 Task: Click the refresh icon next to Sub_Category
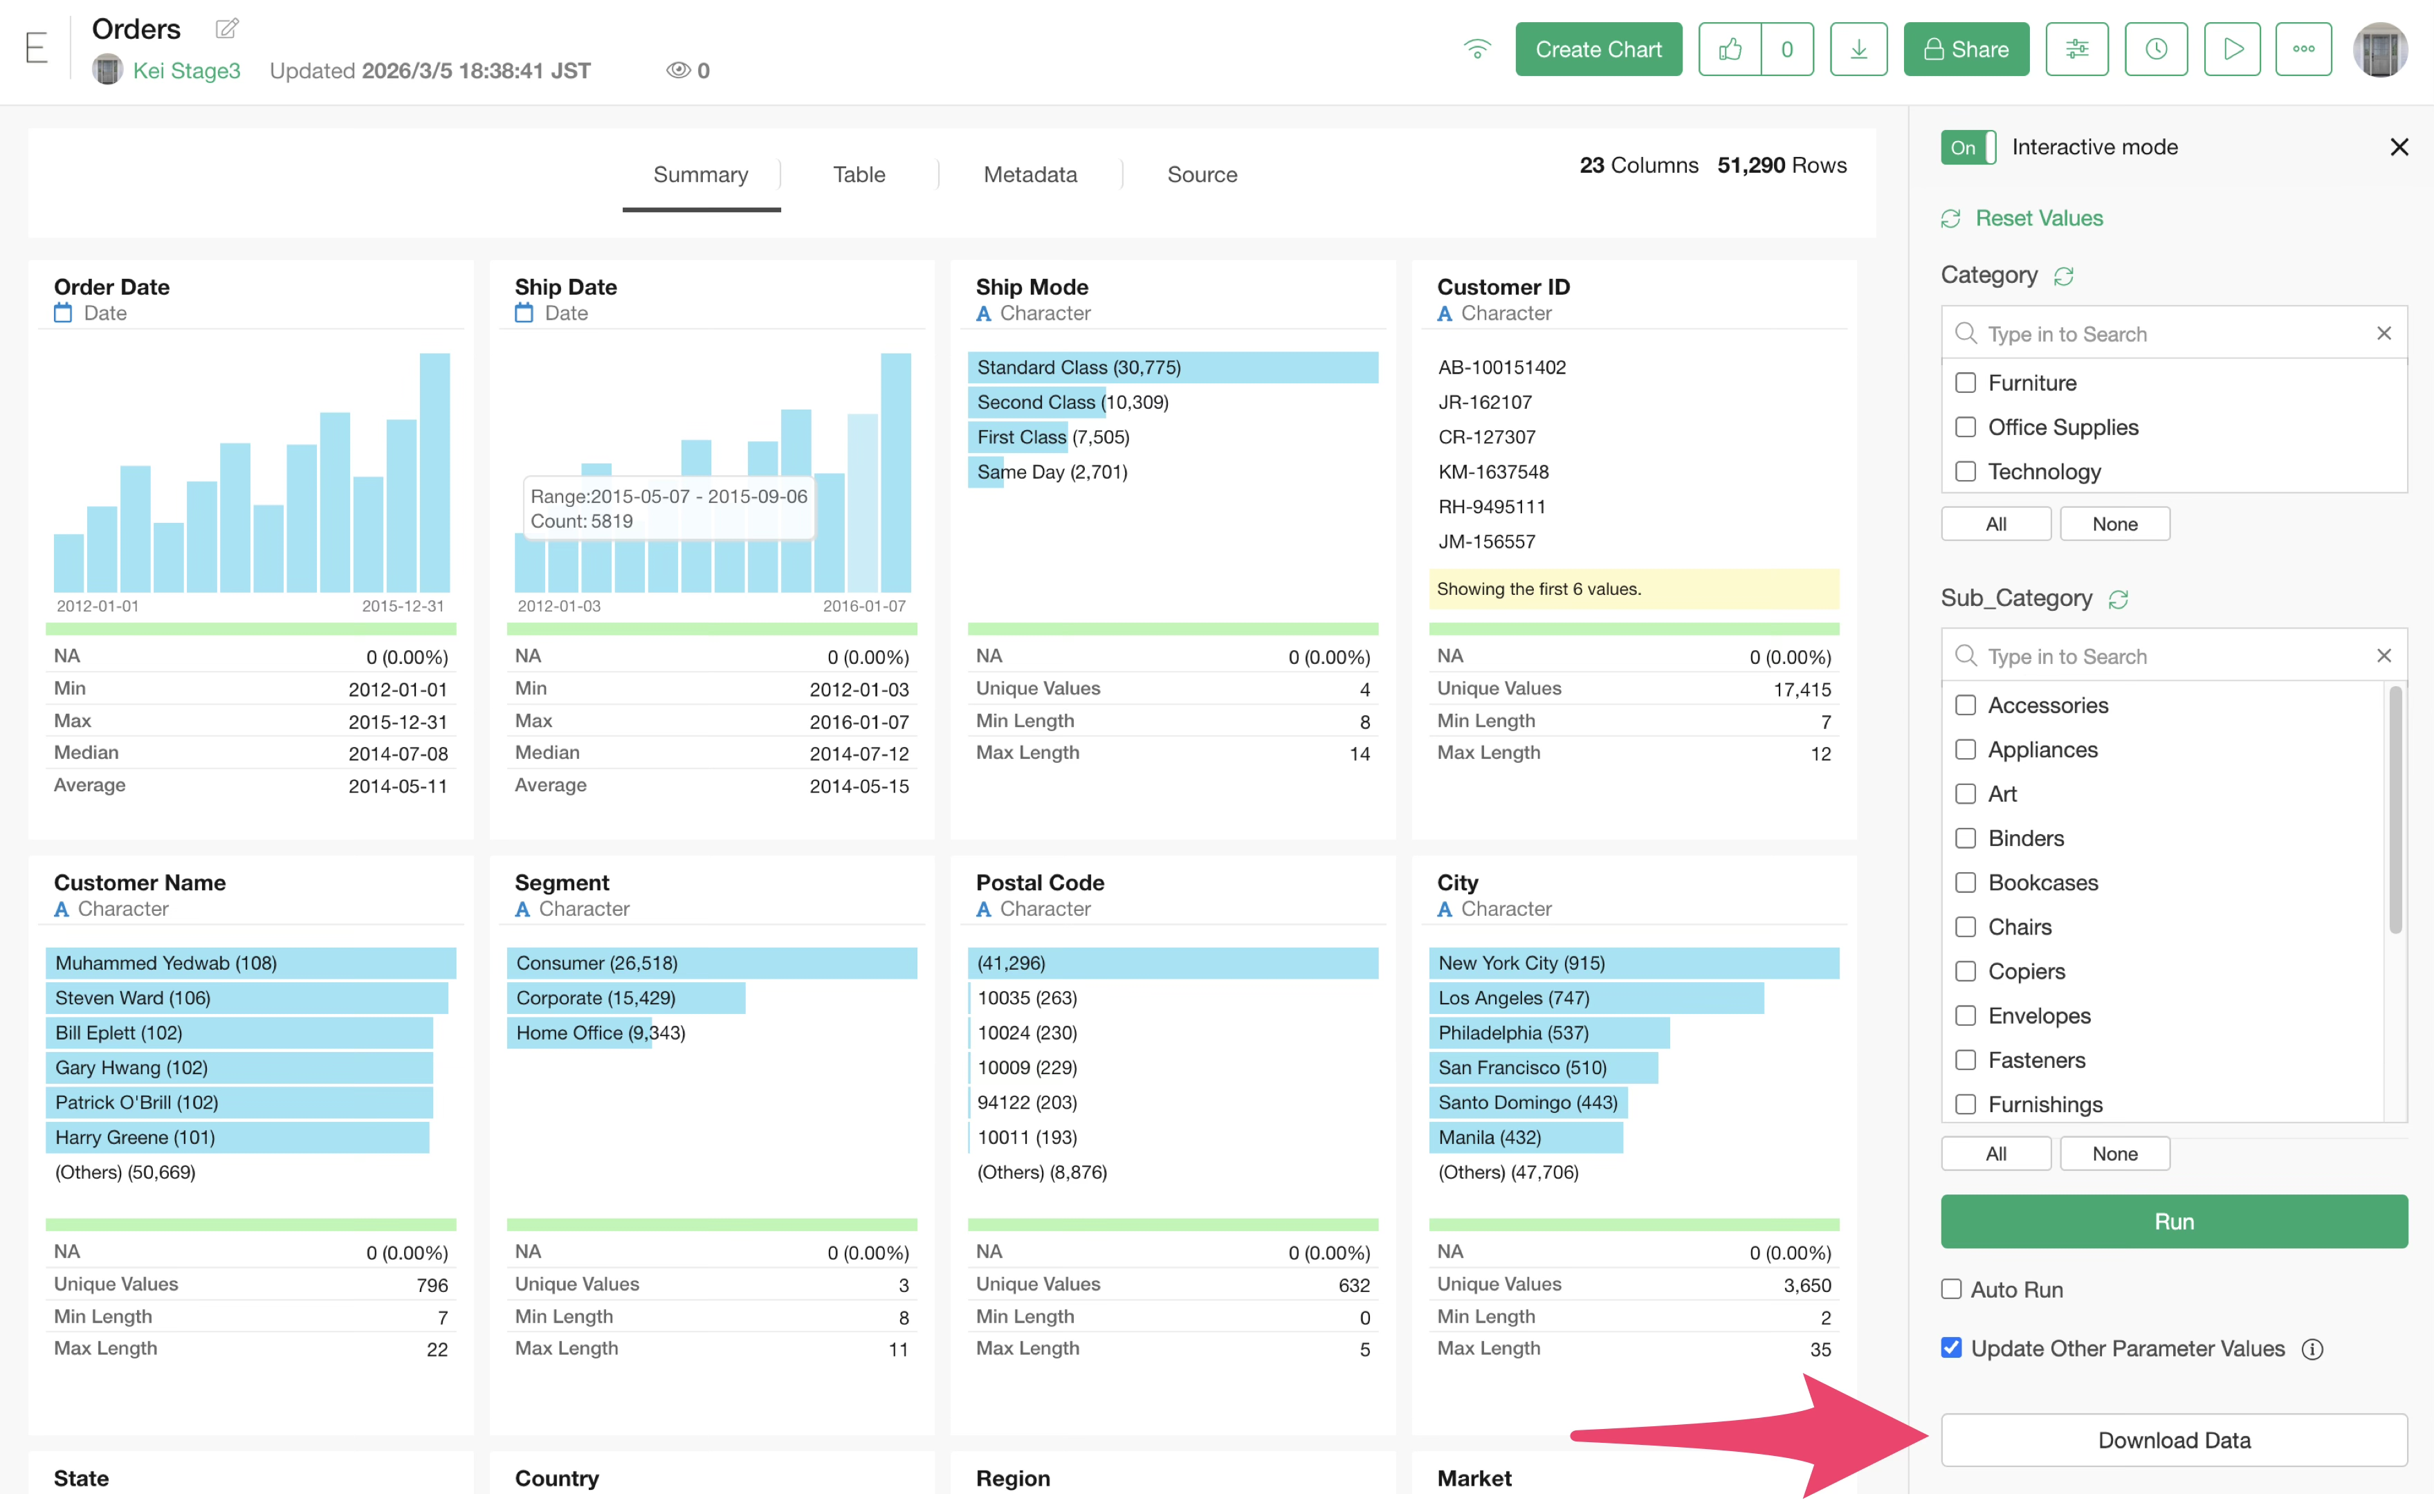coord(2118,599)
